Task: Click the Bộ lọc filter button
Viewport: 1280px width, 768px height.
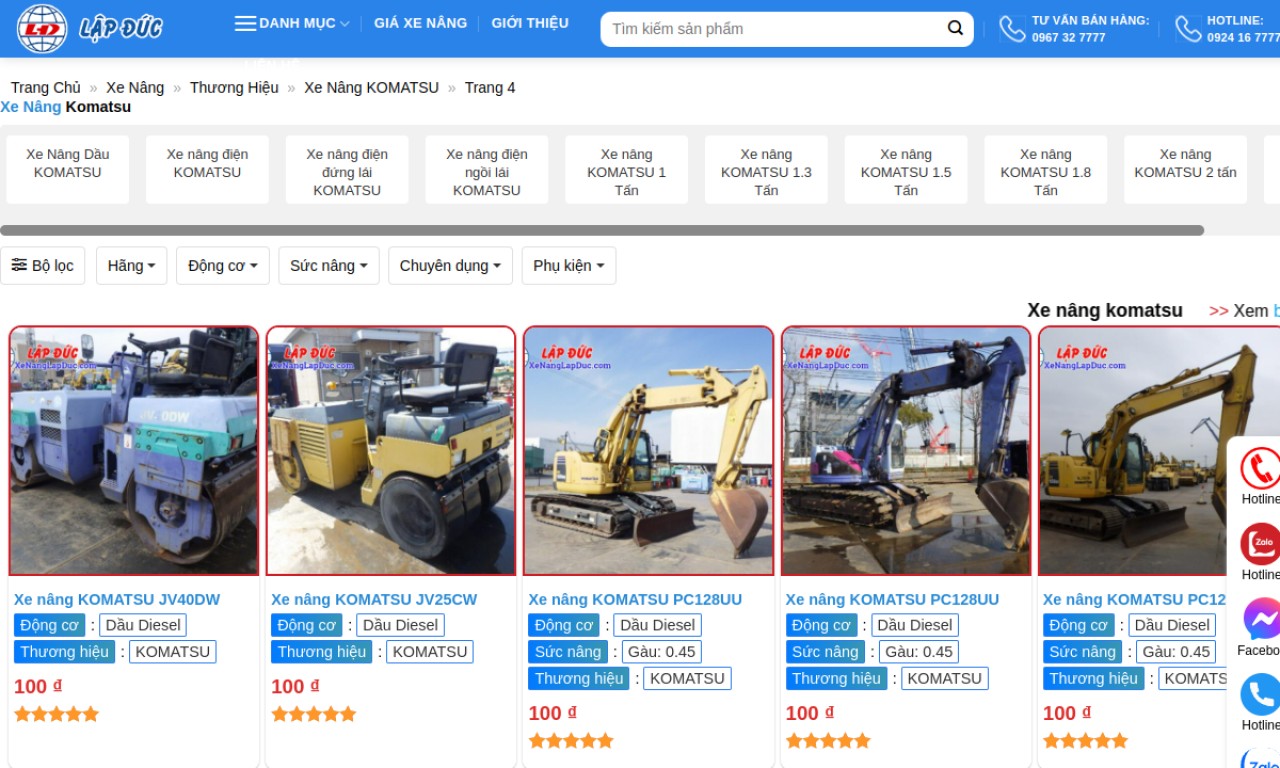Action: click(x=43, y=266)
